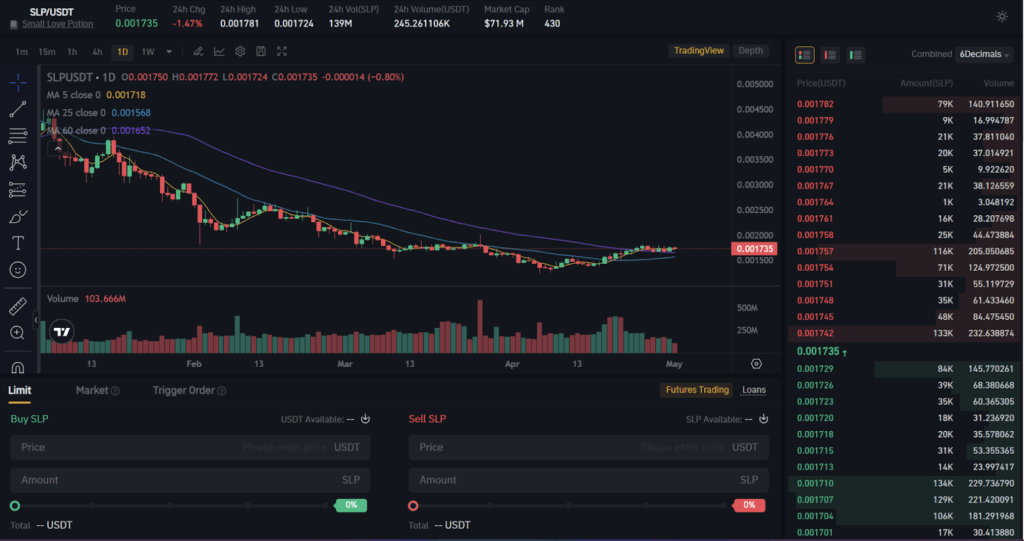
Task: Switch chart to 4h interval
Action: click(97, 52)
